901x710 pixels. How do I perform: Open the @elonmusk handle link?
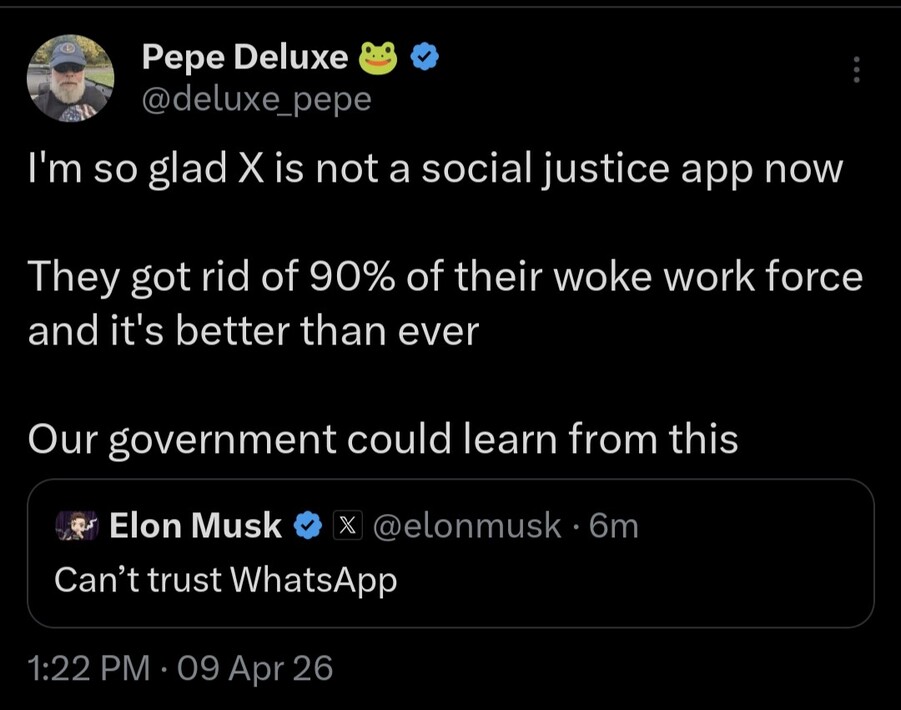pyautogui.click(x=466, y=525)
